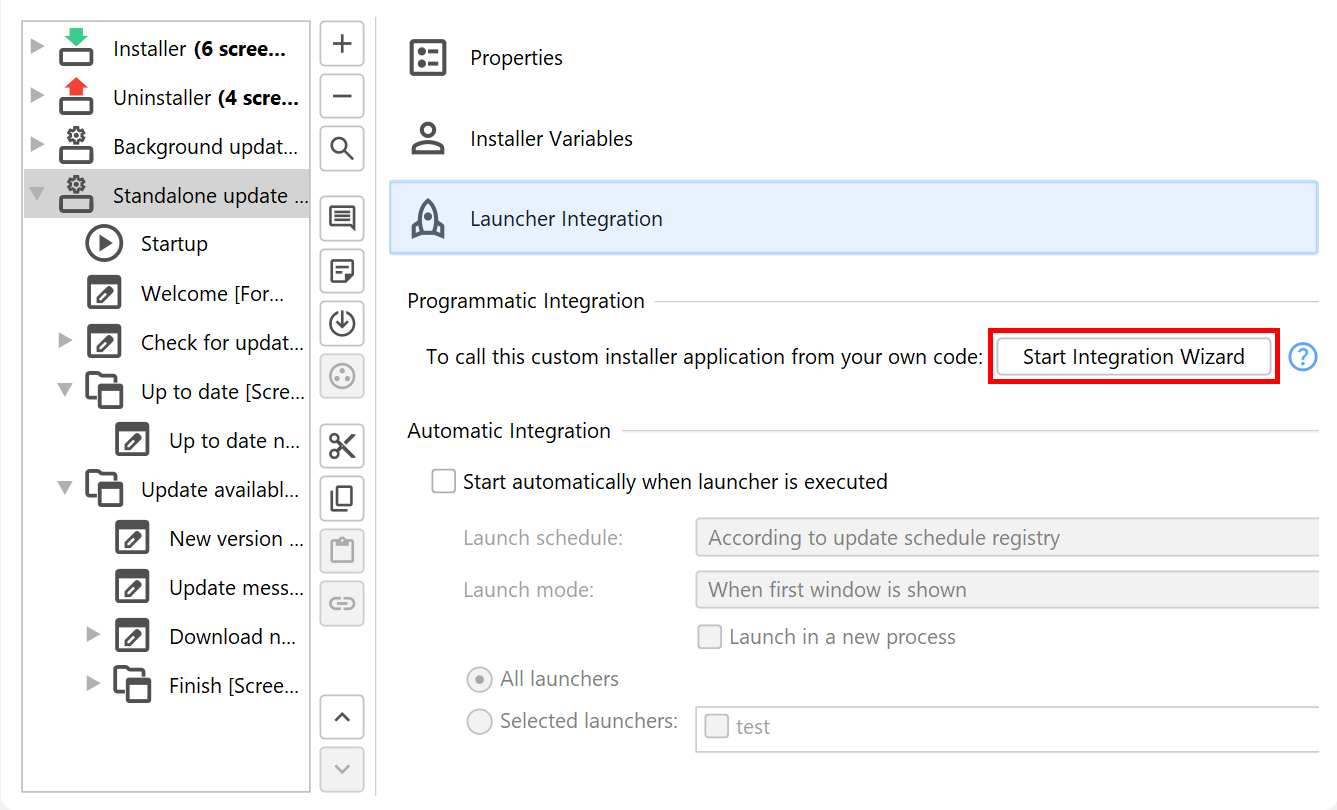Click the comment icon below search
Viewport: 1337px width, 810px height.
tap(342, 218)
